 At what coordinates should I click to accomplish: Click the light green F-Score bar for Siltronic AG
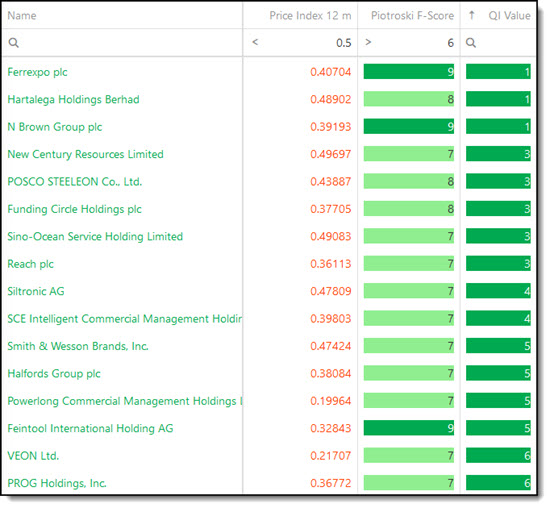tap(409, 291)
